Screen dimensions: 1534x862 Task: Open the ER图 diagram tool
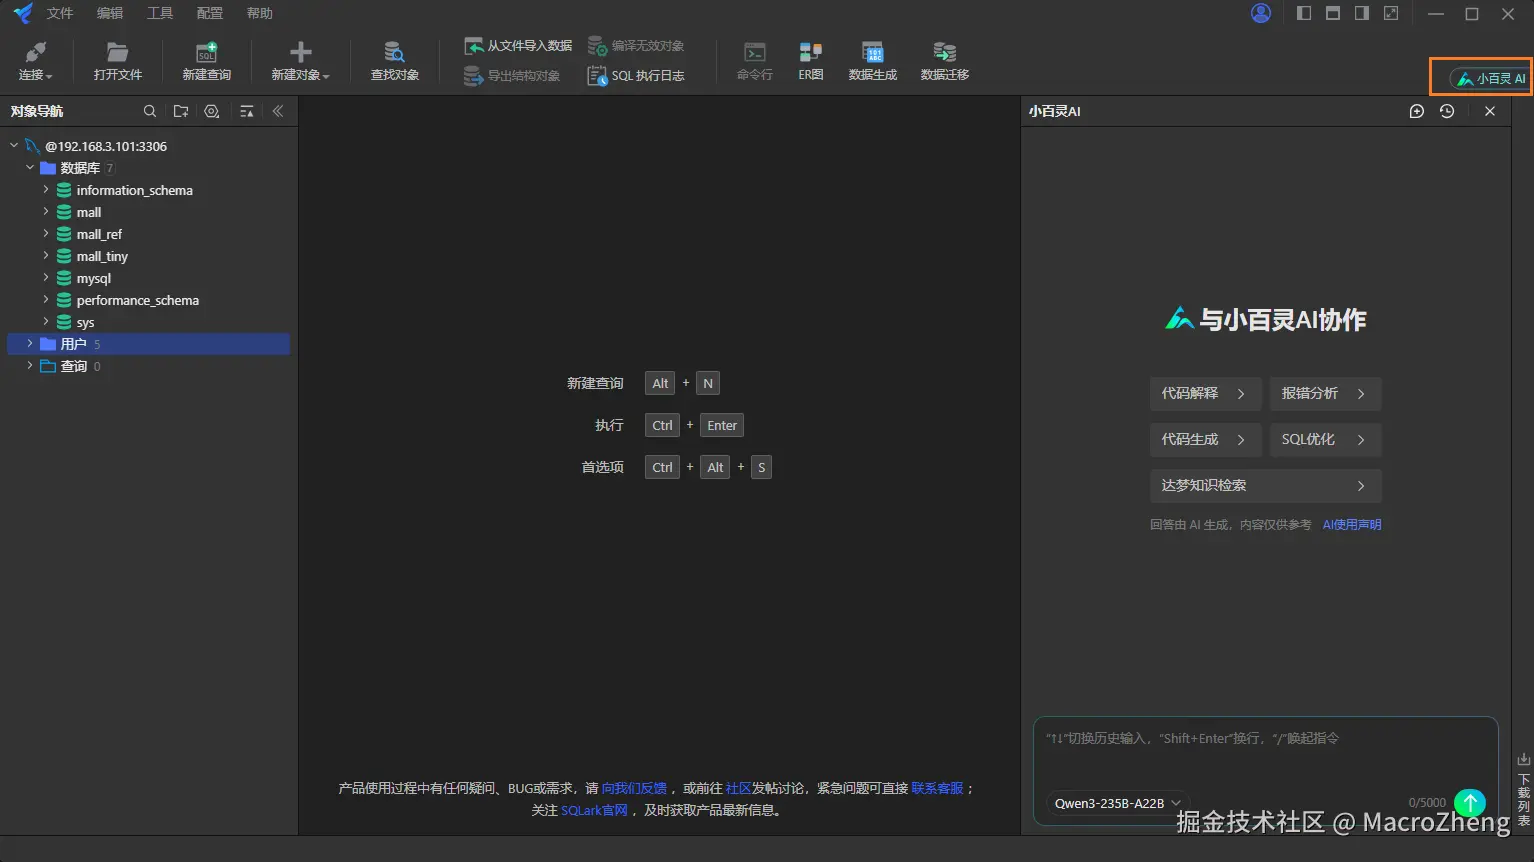[x=811, y=61]
